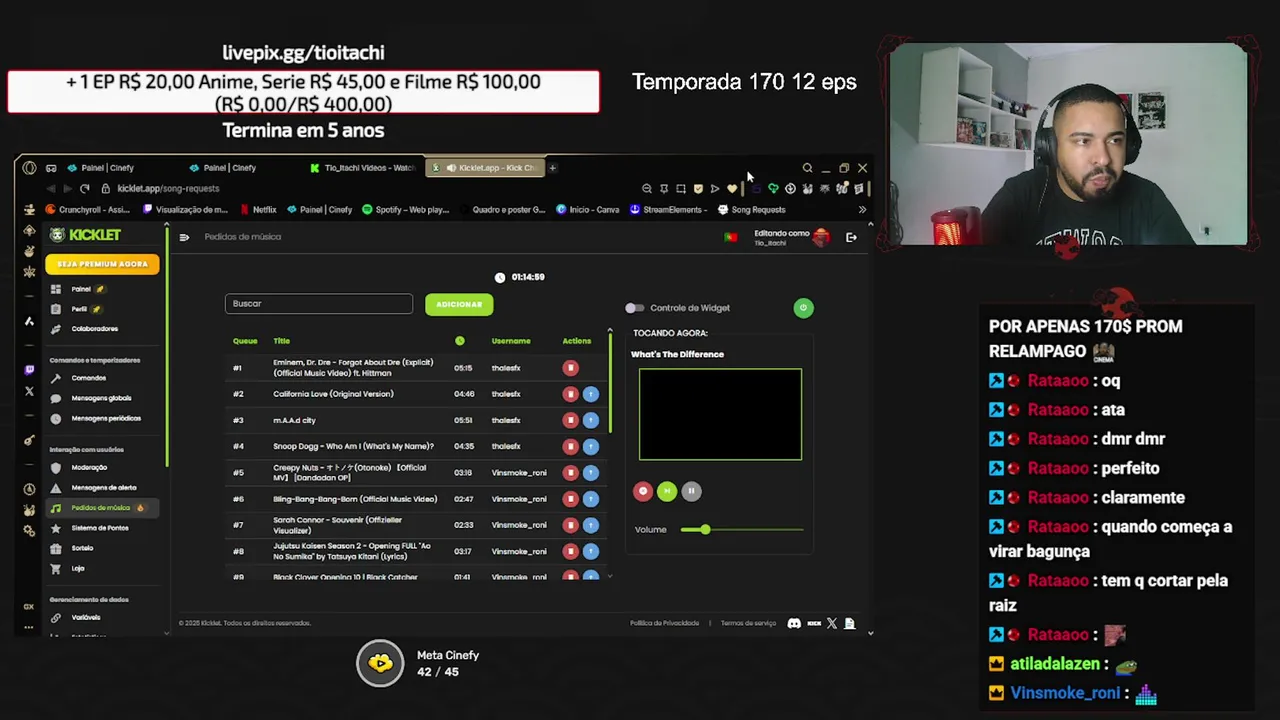Collapse the sidebar with the menu icon
The image size is (1280, 720).
[184, 237]
